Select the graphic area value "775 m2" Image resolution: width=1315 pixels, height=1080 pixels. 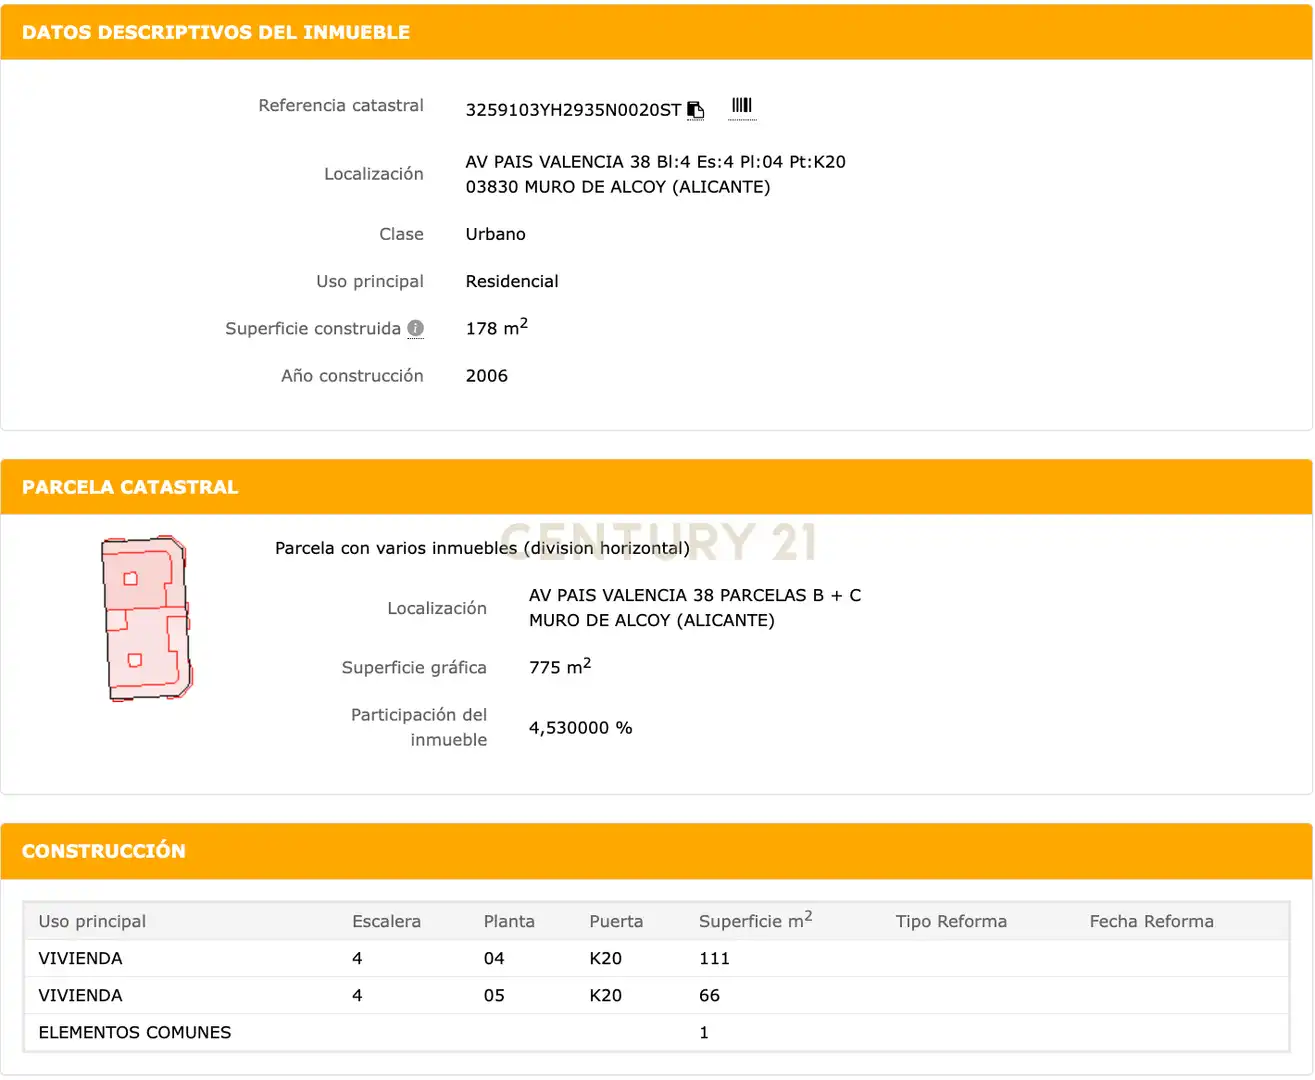pyautogui.click(x=560, y=666)
